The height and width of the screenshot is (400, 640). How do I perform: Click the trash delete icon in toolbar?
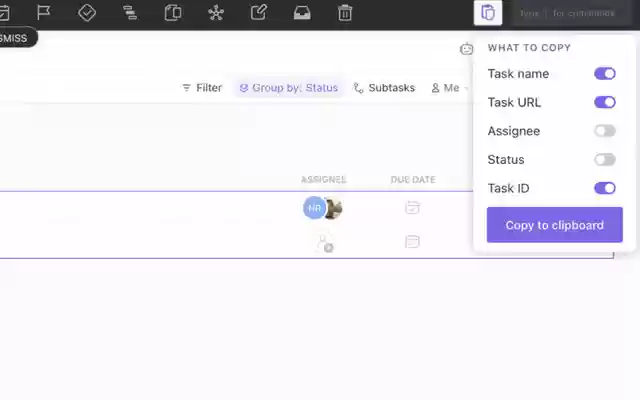[345, 13]
